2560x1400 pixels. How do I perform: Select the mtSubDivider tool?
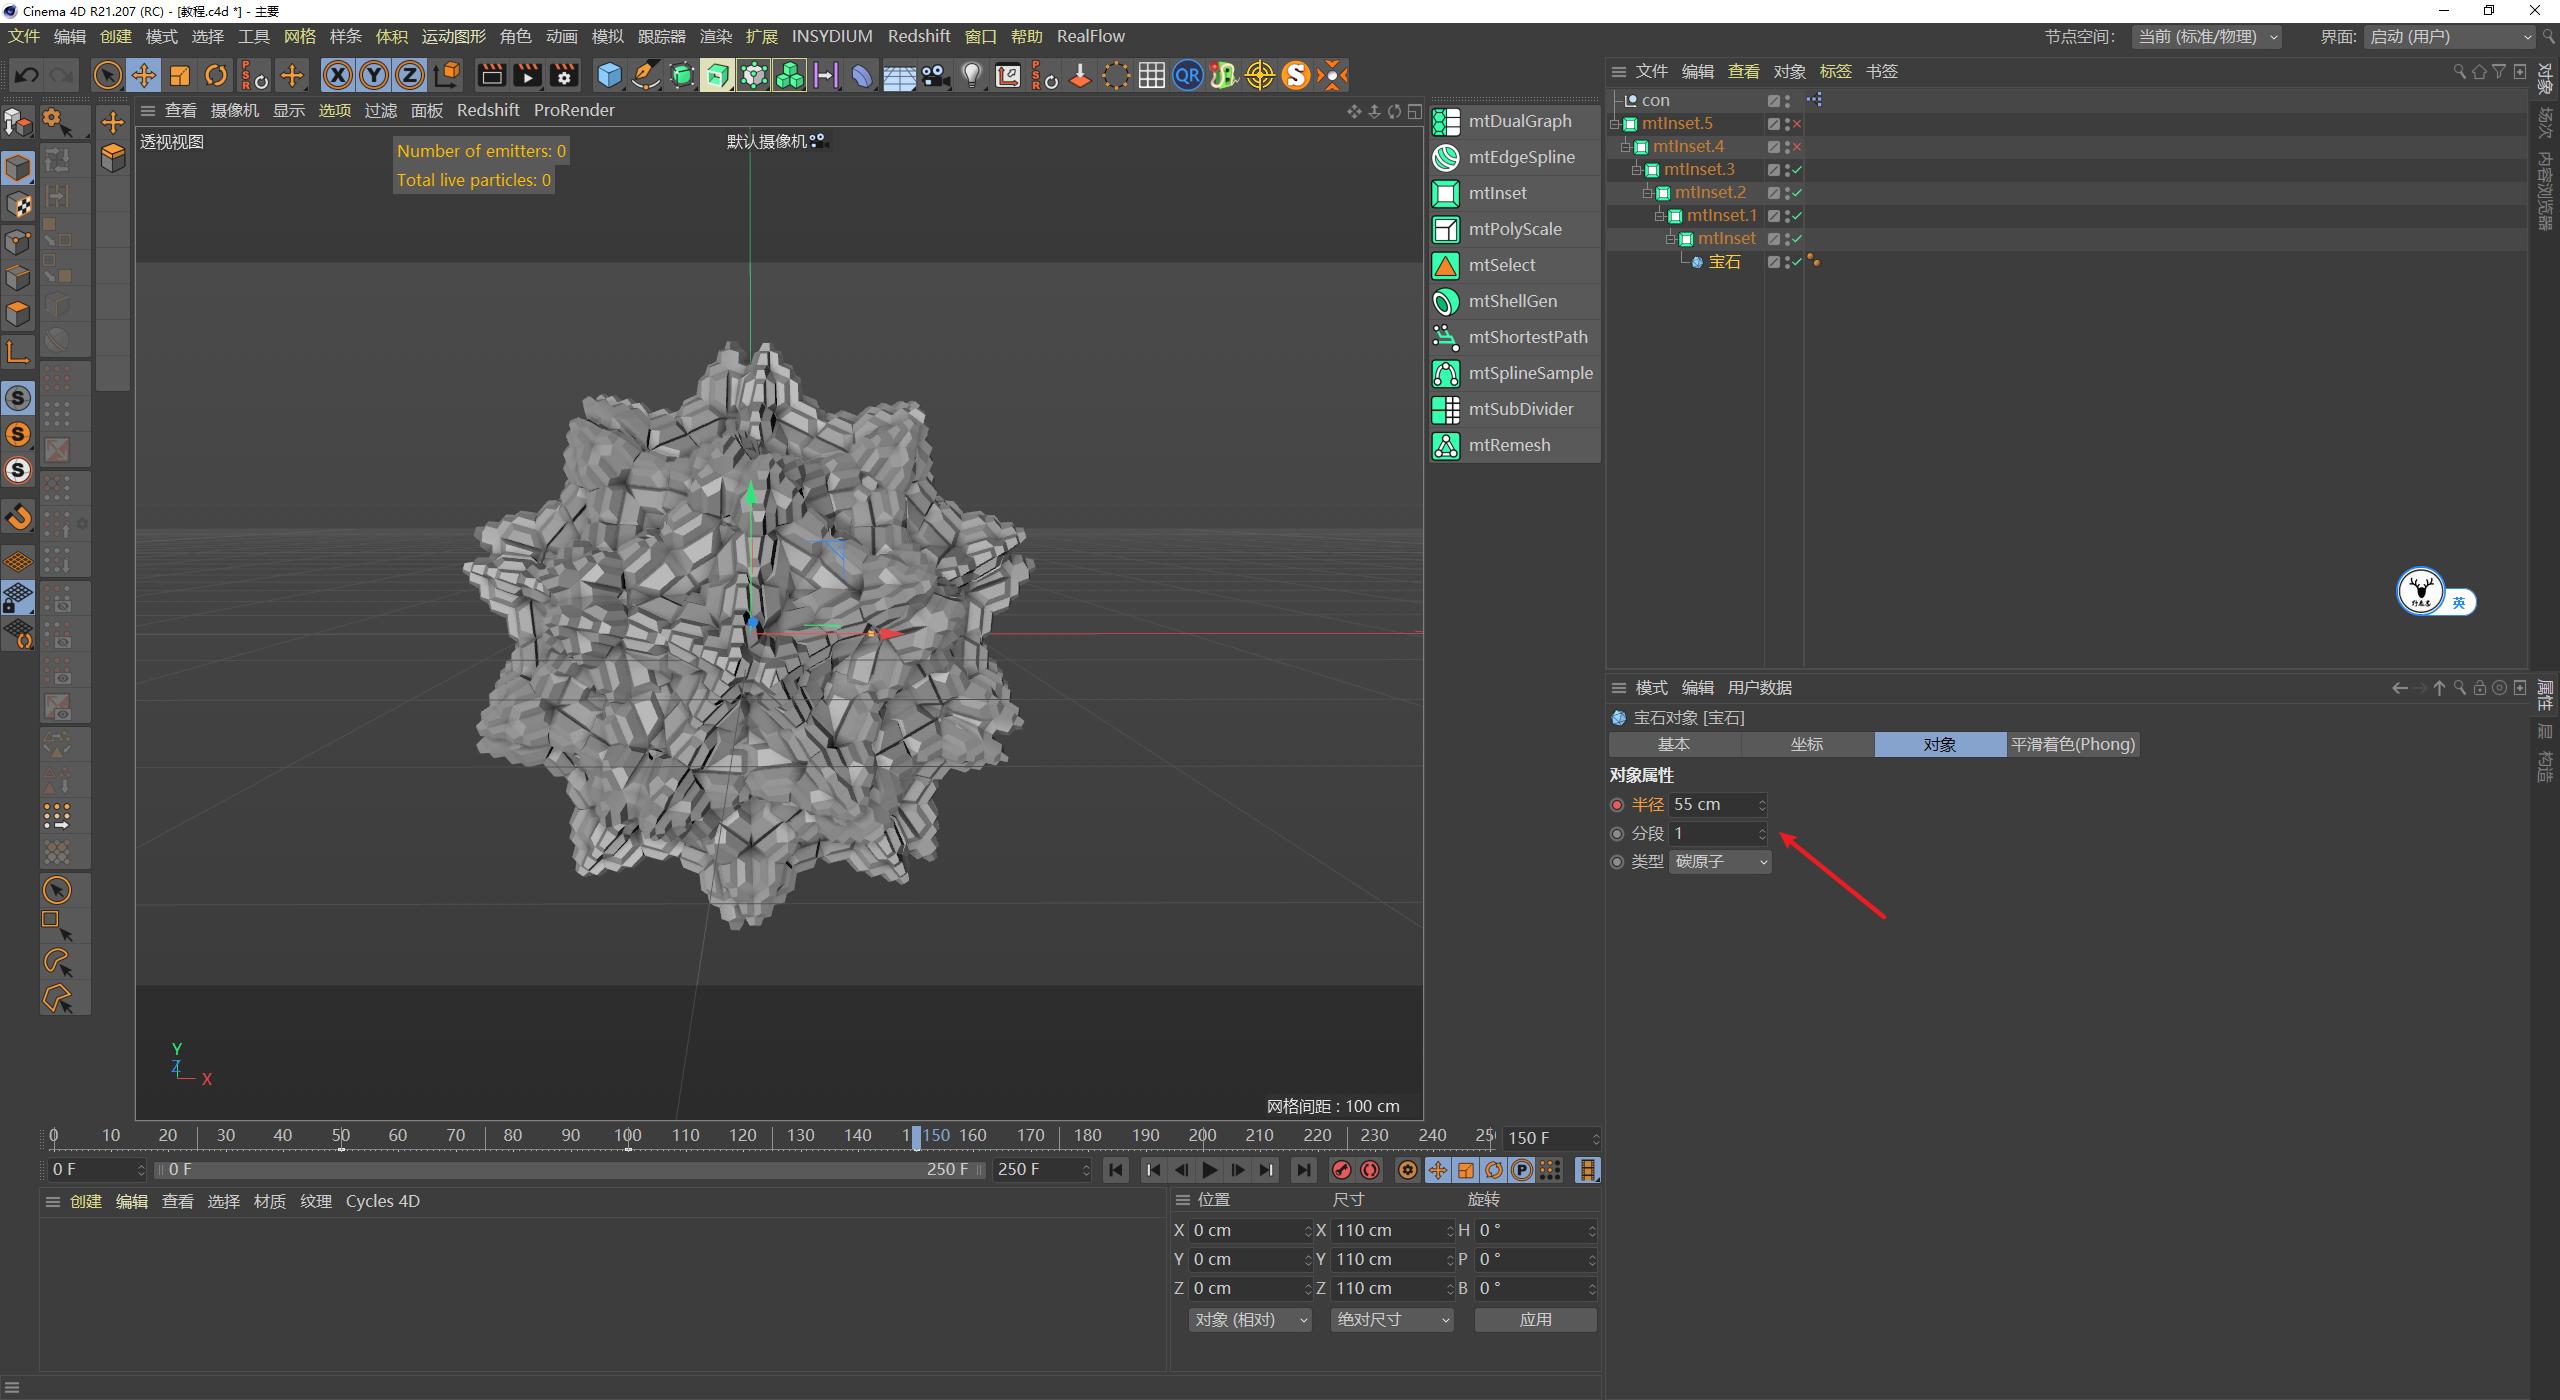1520,409
